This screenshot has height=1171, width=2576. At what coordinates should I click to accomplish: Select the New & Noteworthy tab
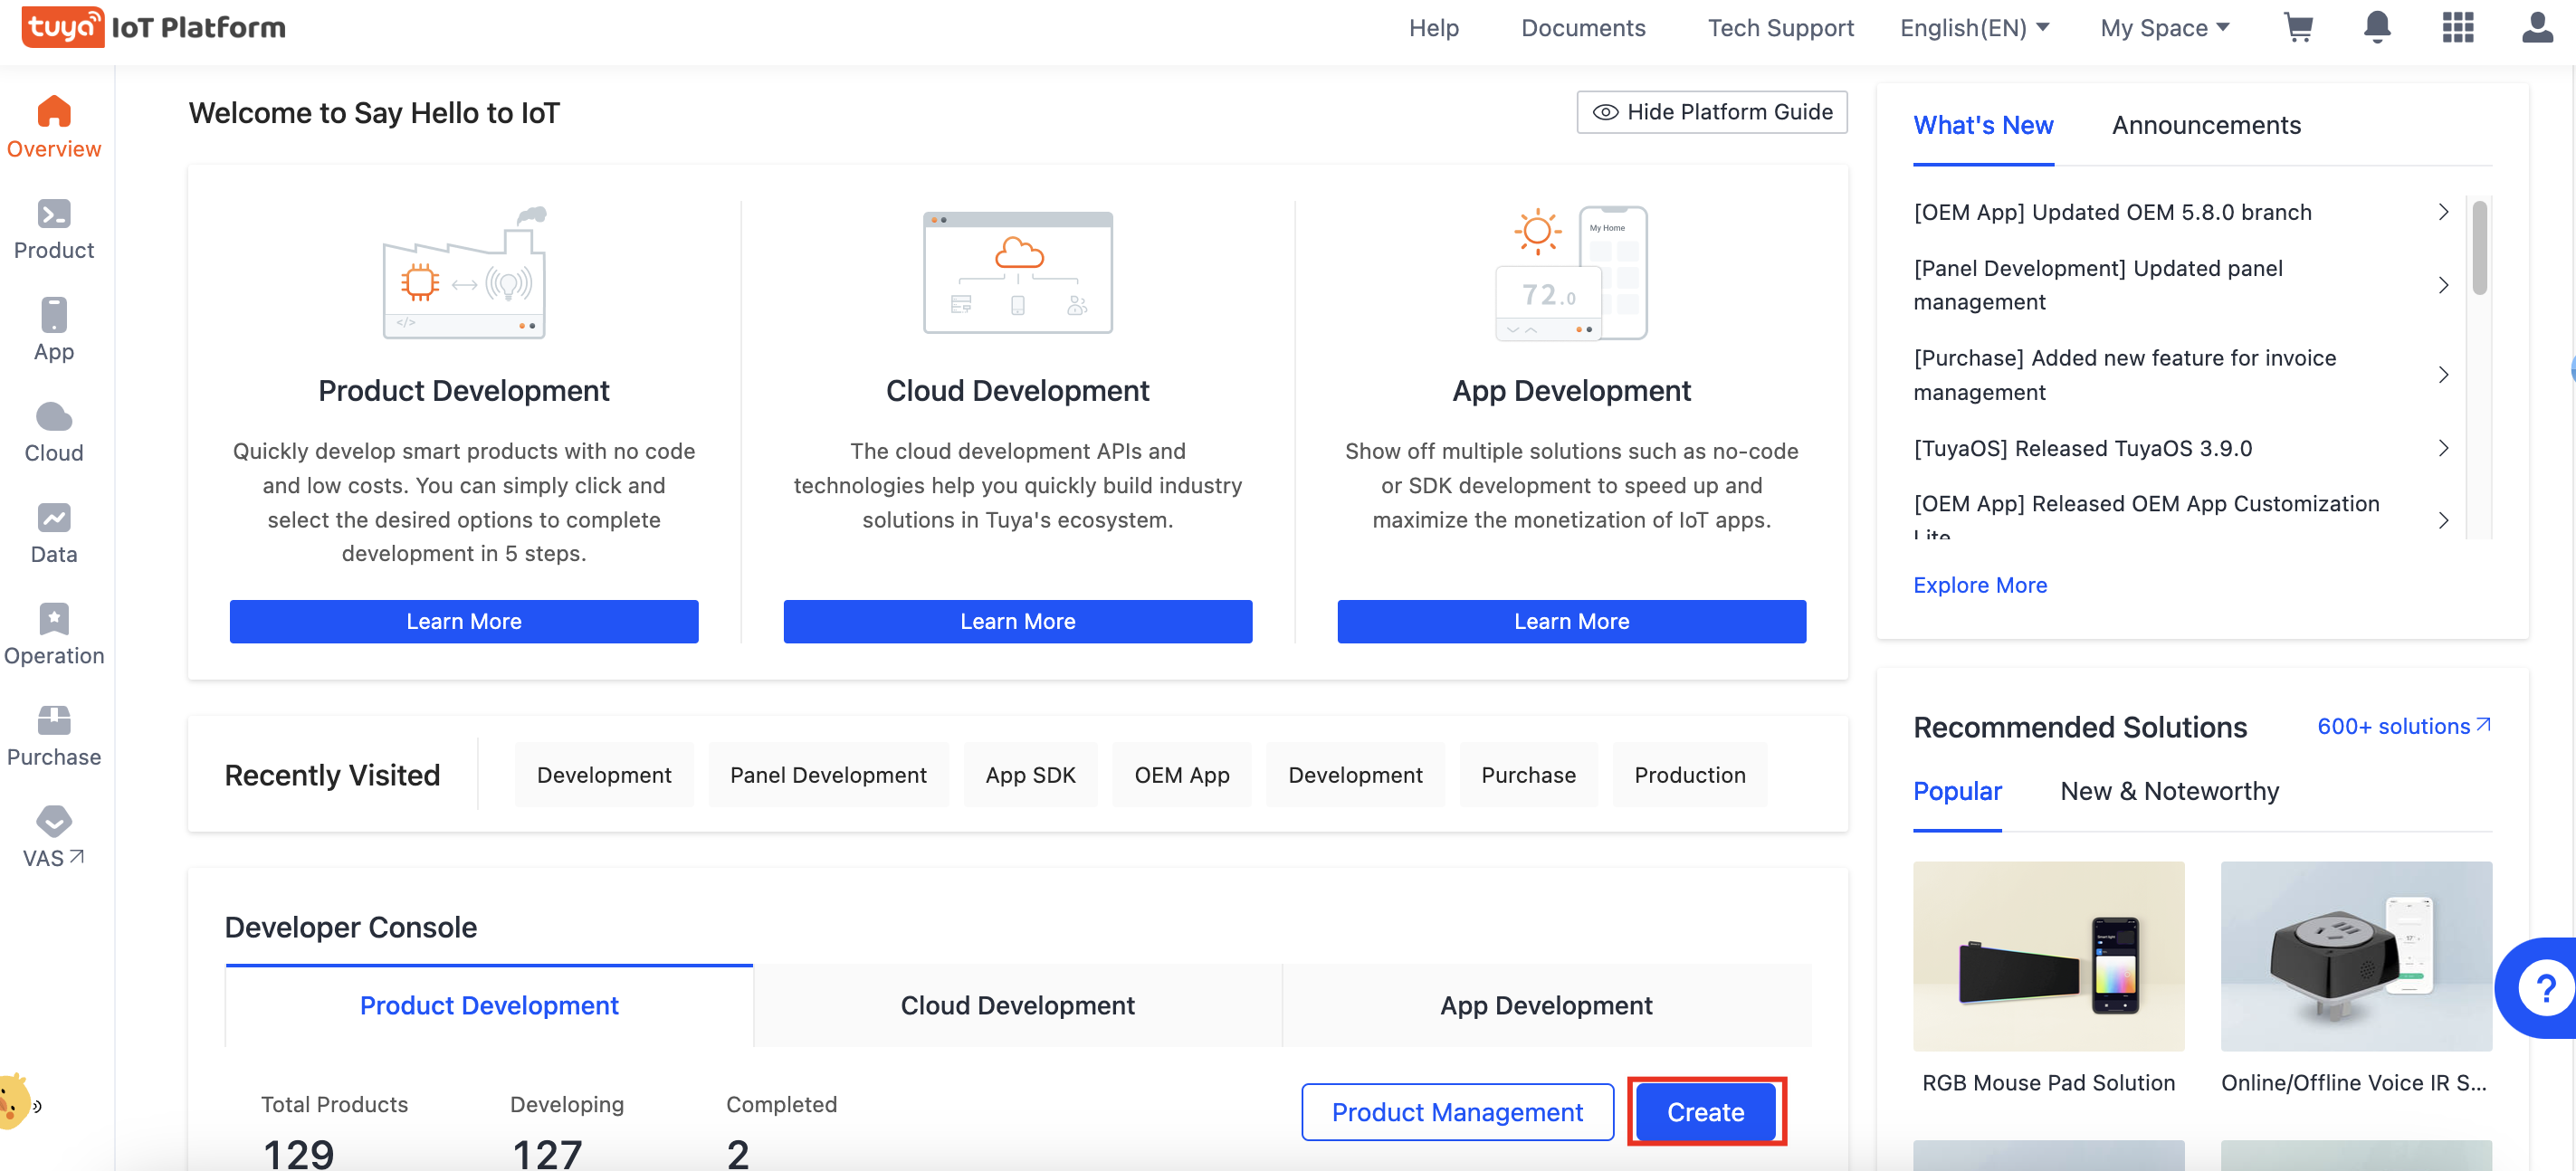tap(2169, 791)
